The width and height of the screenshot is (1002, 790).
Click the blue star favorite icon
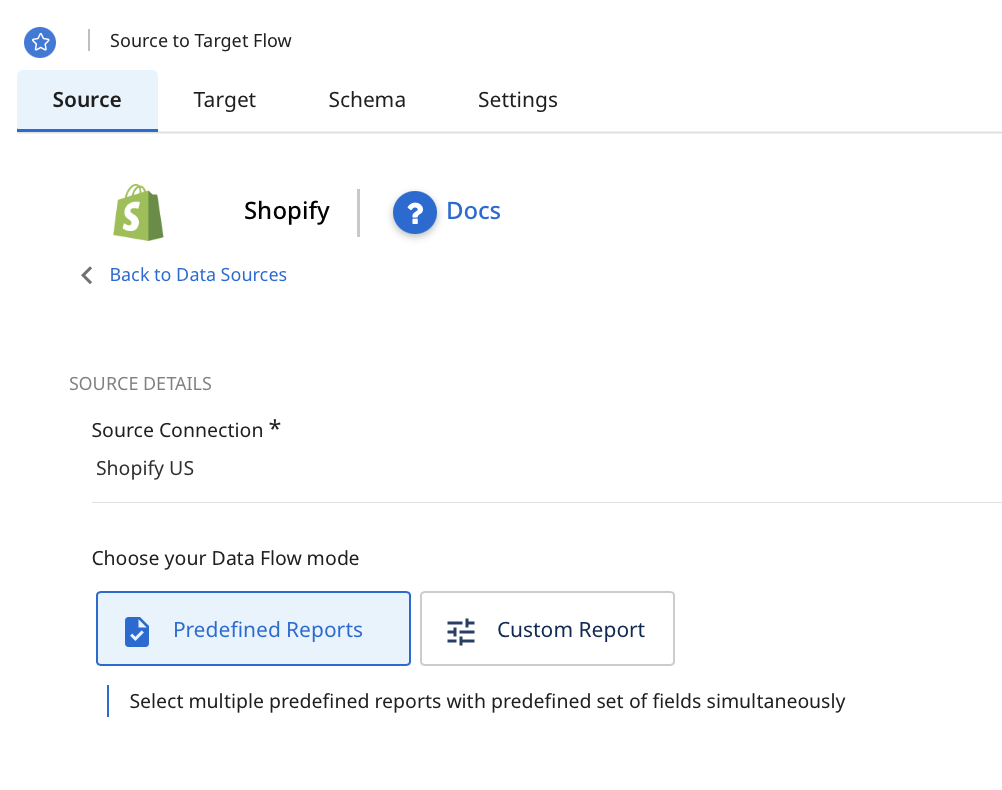[40, 42]
